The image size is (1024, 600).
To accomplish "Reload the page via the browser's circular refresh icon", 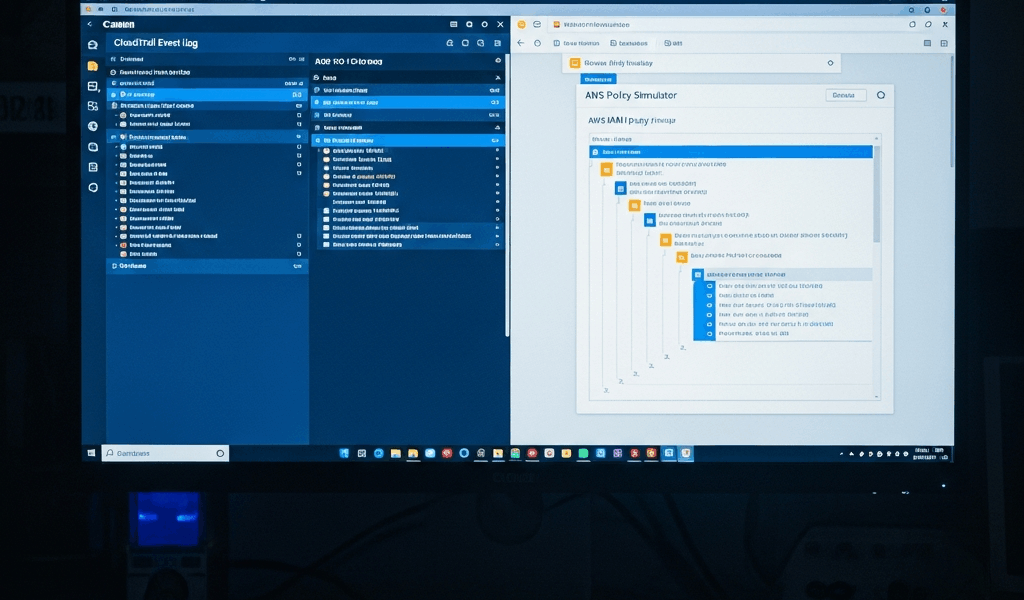I will 537,43.
